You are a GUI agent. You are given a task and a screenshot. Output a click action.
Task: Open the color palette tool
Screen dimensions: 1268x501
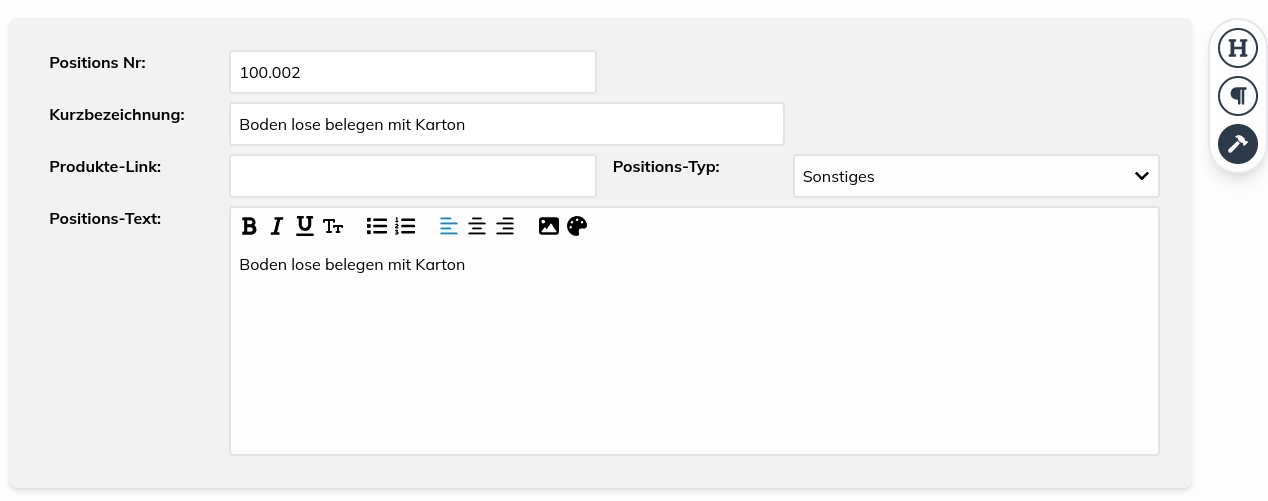[x=577, y=226]
